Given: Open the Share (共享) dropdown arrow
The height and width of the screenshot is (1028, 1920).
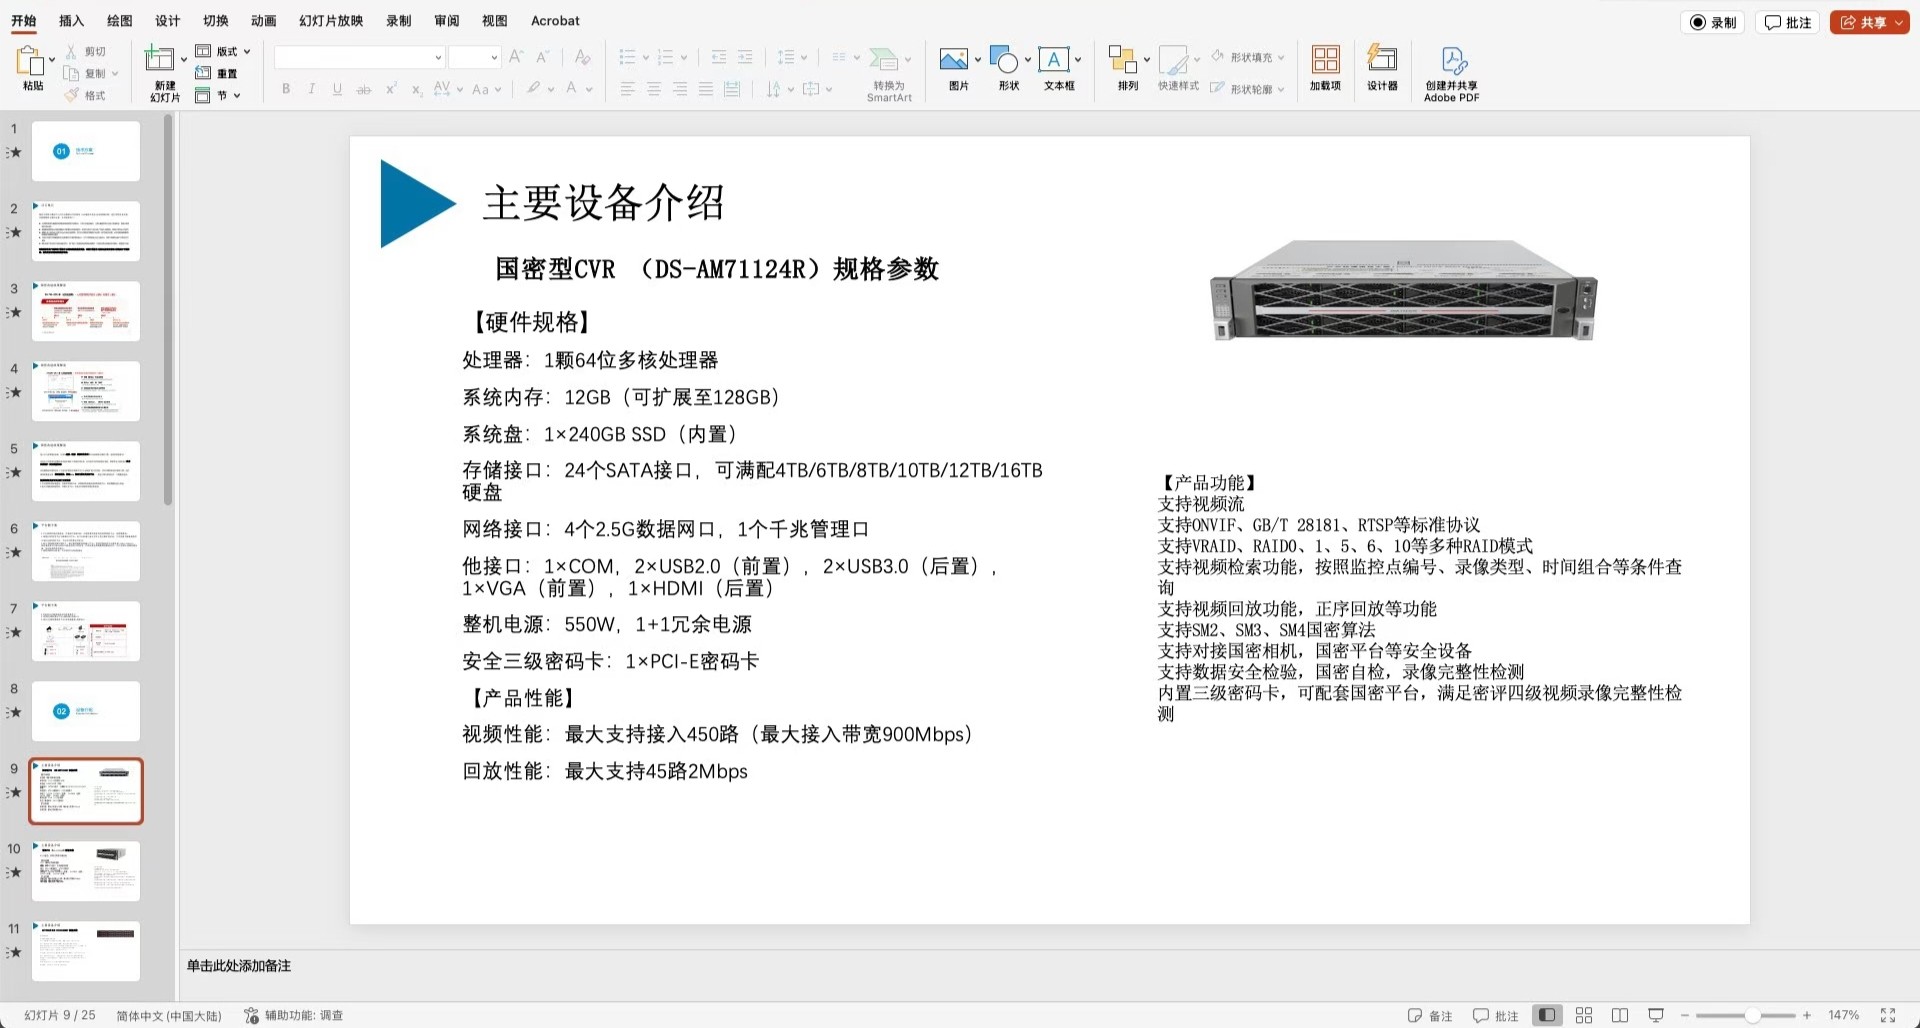Looking at the screenshot, I should tap(1898, 22).
